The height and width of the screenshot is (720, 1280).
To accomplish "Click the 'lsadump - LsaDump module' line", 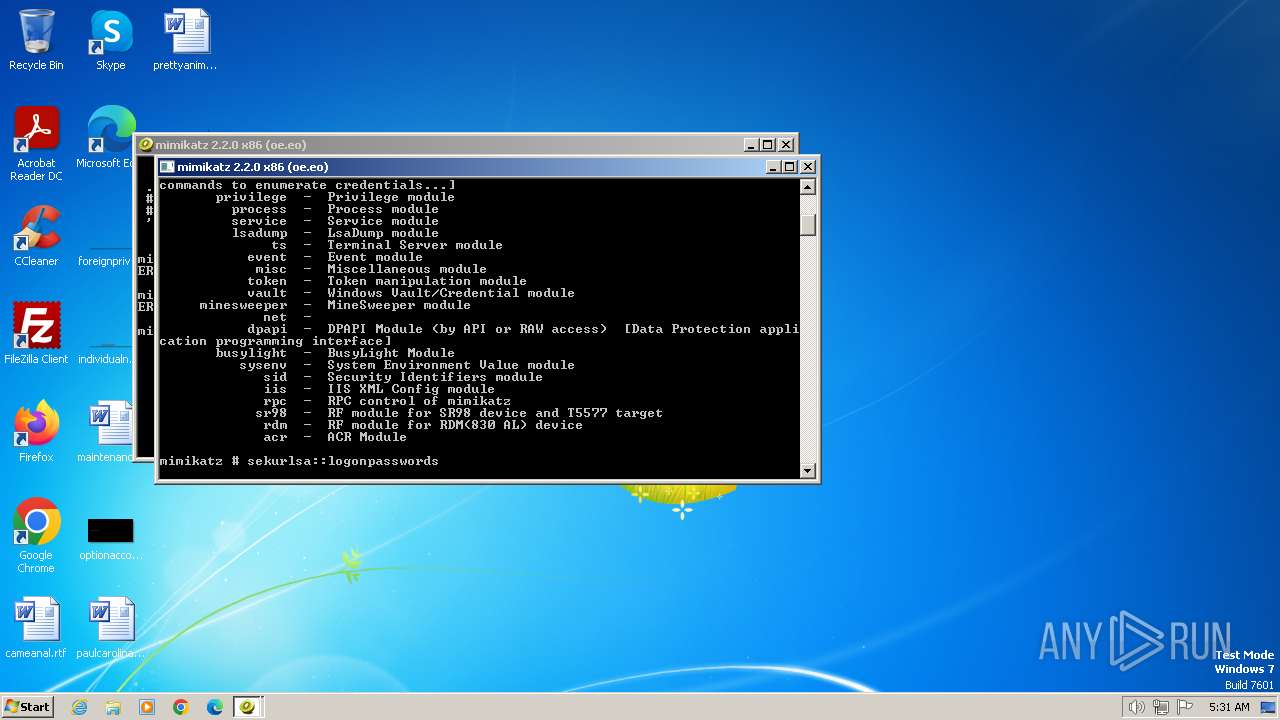I will tap(335, 233).
